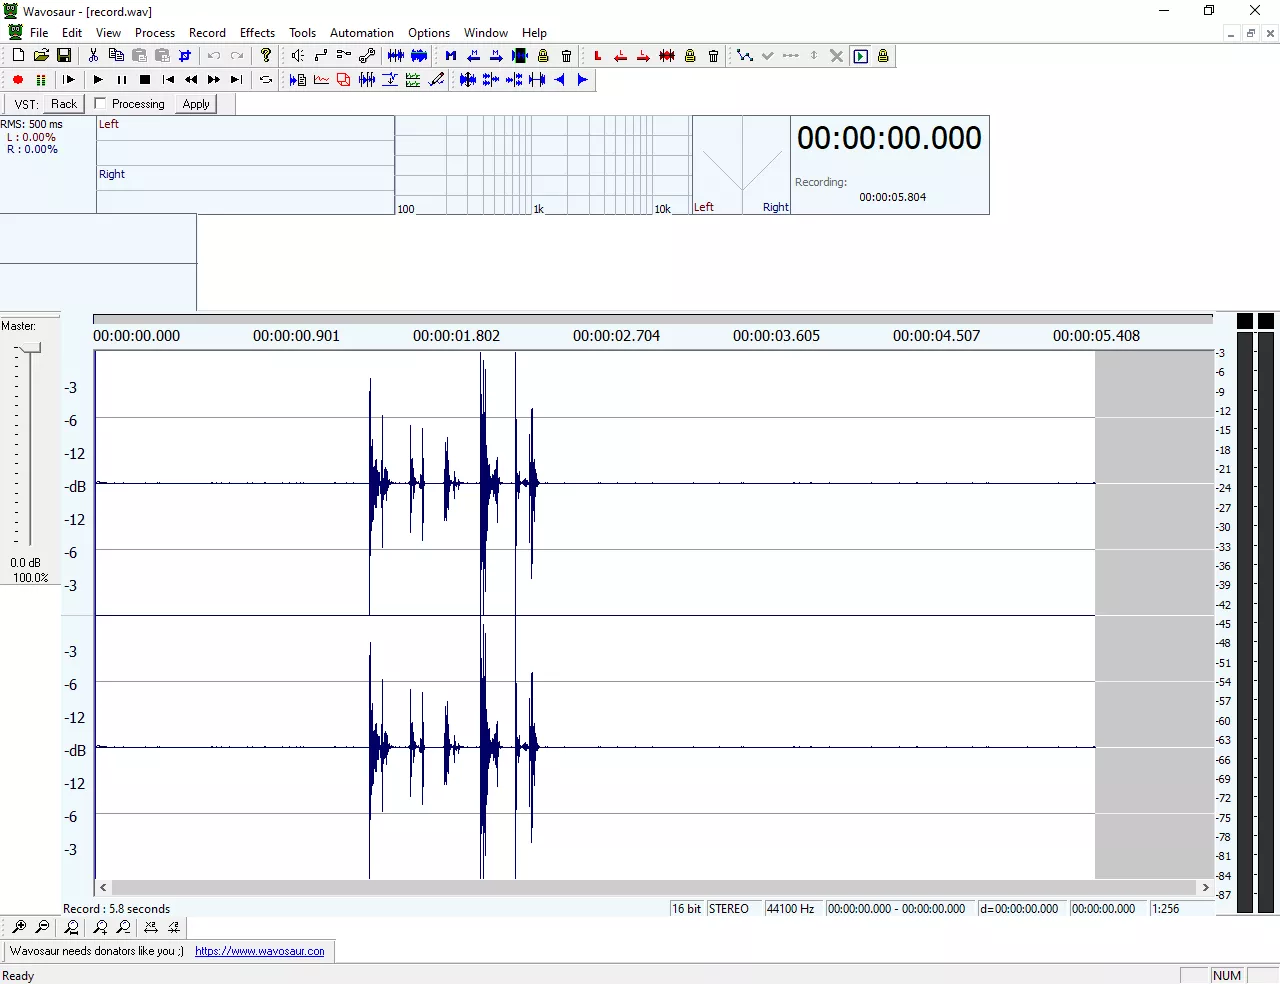The height and width of the screenshot is (984, 1280).
Task: Zoom out with the magnifier minus icon
Action: coord(42,927)
